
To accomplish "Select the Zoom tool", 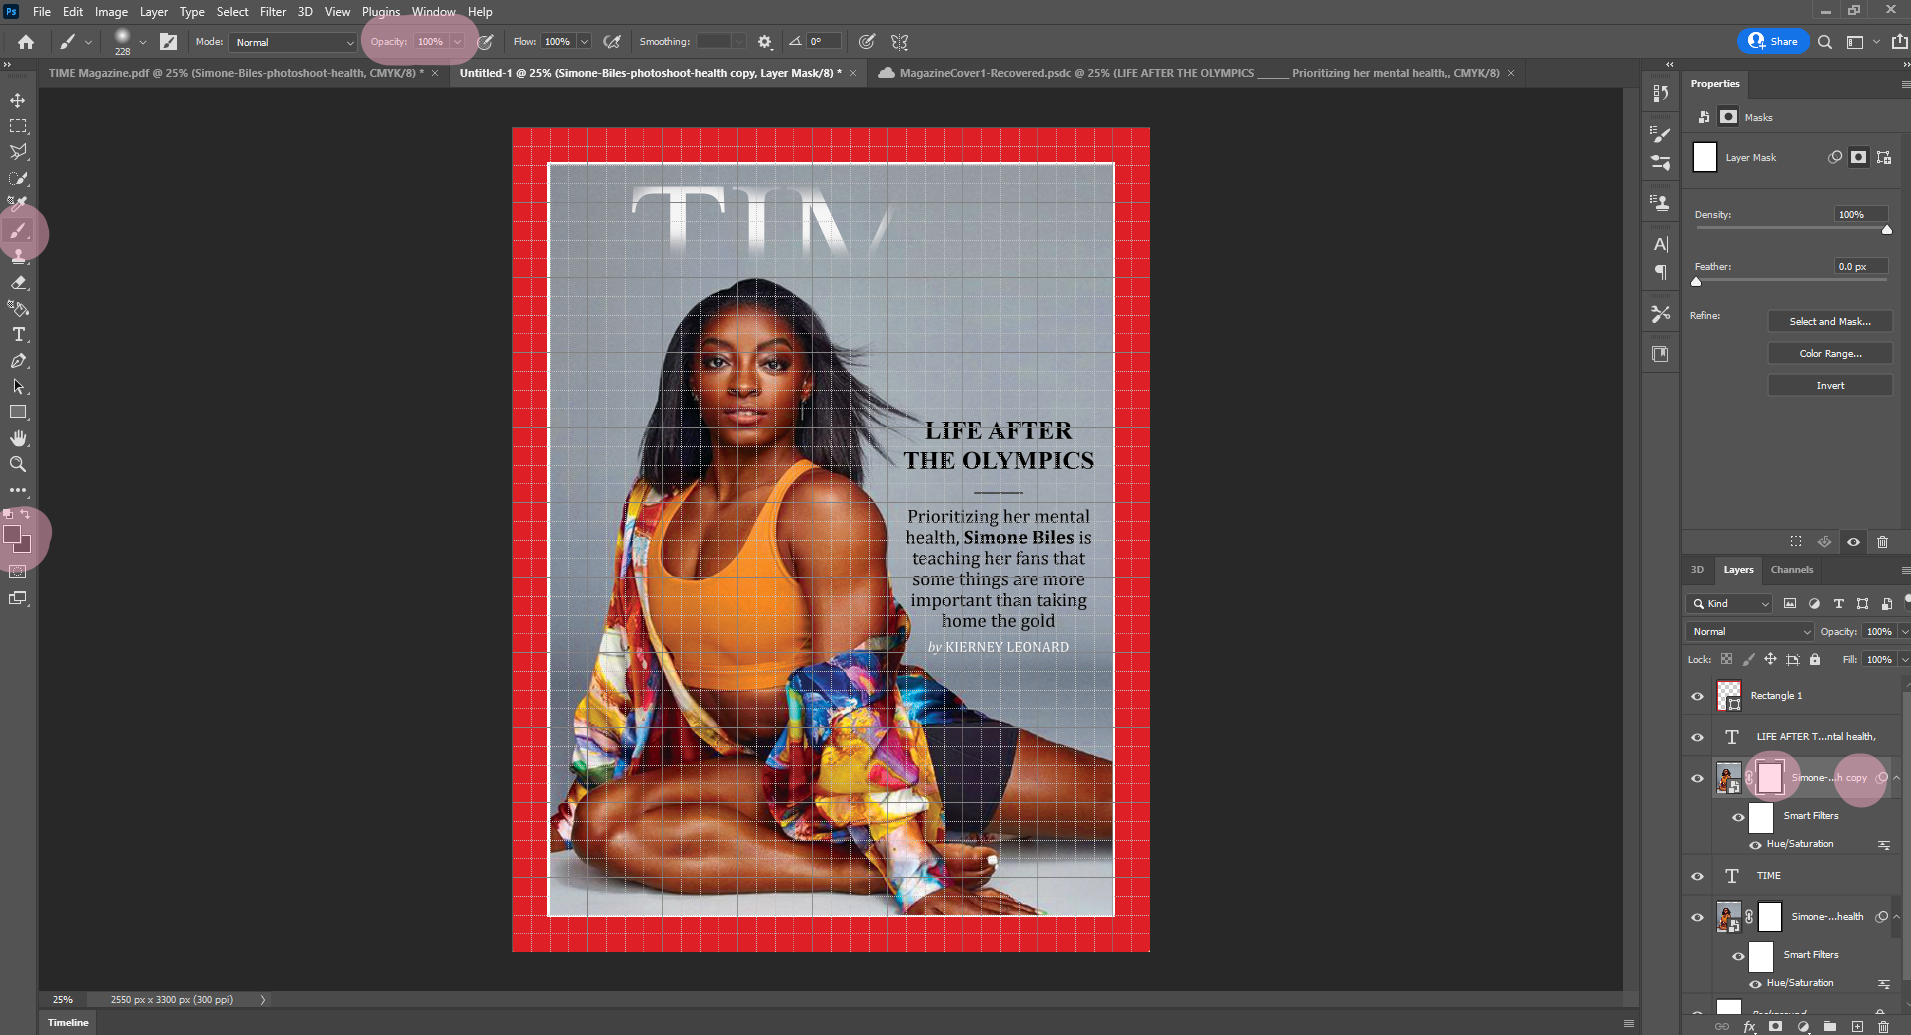I will click(x=18, y=464).
